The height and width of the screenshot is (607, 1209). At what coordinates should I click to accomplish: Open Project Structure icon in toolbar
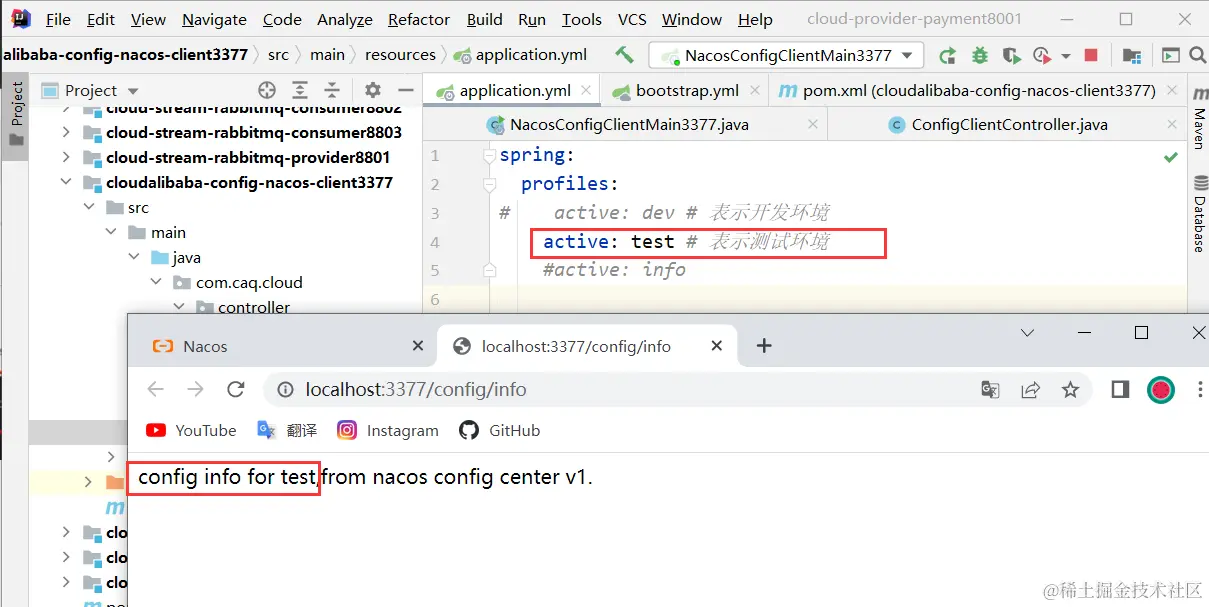click(x=1132, y=56)
